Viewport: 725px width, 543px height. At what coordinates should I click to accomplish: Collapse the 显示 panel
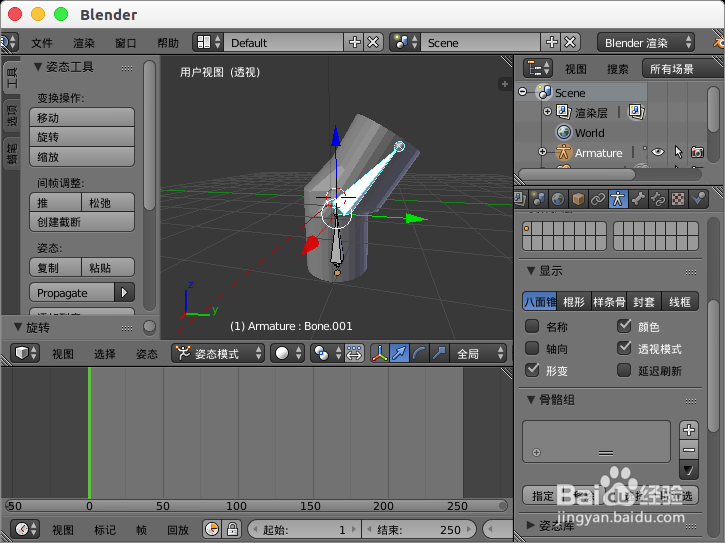click(531, 271)
